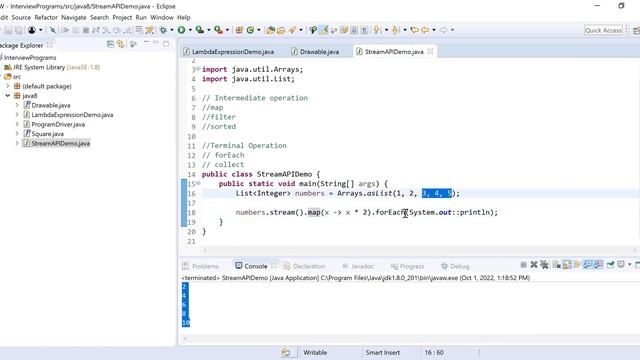Screen dimensions: 640x360
Task: Select JRE System Library node
Action: pyautogui.click(x=52, y=67)
